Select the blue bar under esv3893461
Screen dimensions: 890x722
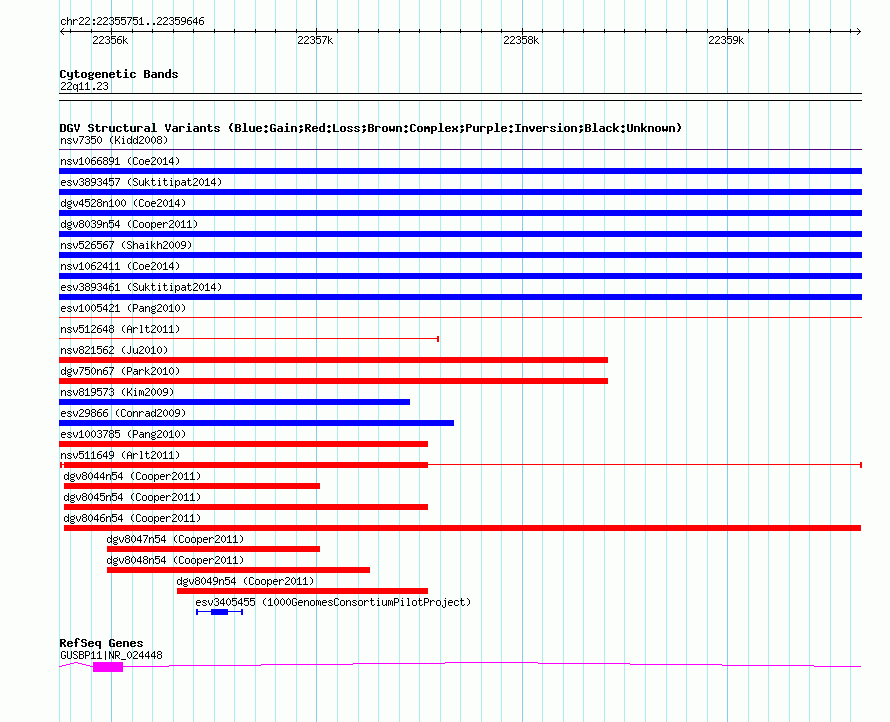coord(460,297)
